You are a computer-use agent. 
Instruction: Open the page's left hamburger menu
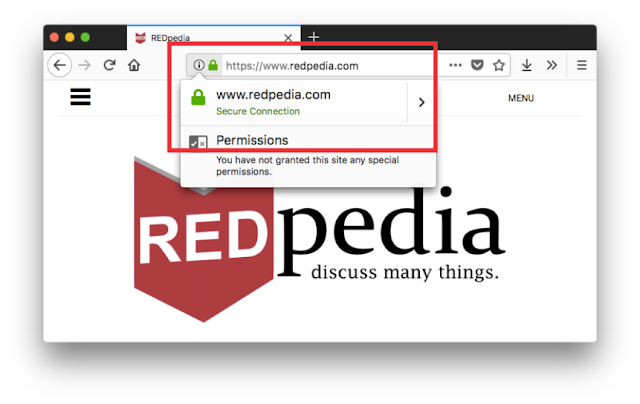pyautogui.click(x=80, y=97)
